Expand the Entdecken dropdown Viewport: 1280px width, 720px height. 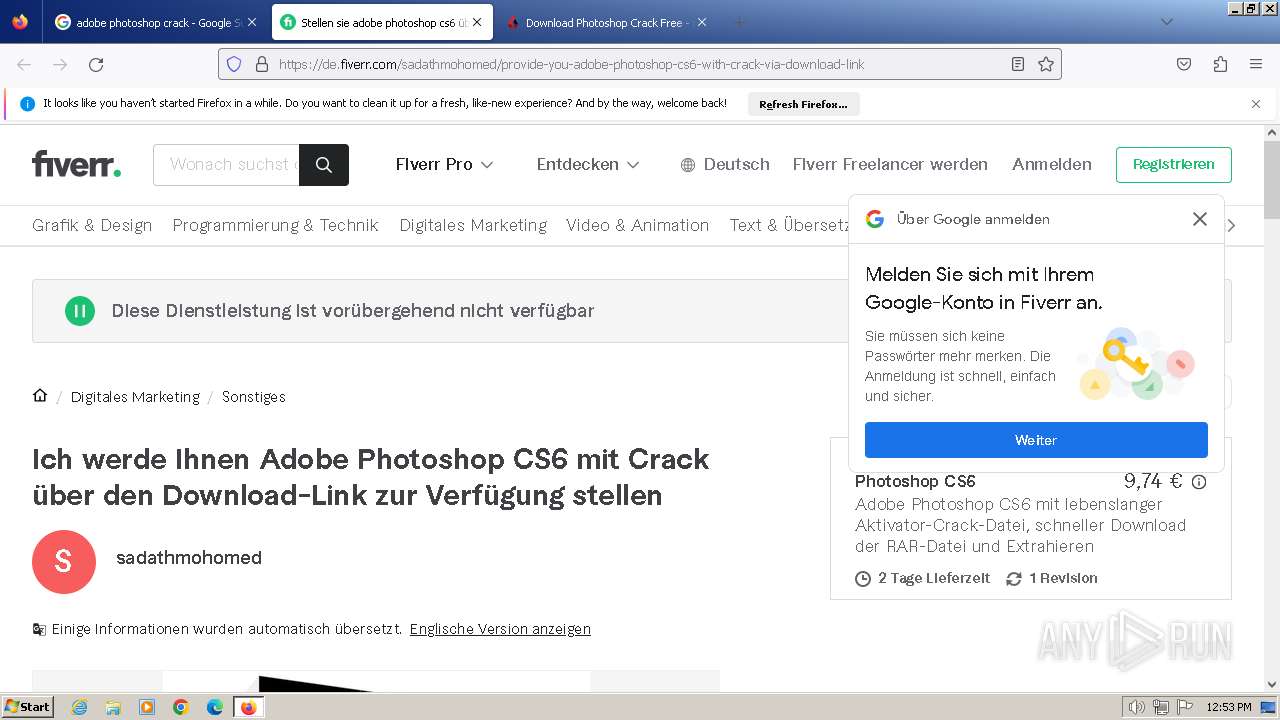(x=588, y=164)
